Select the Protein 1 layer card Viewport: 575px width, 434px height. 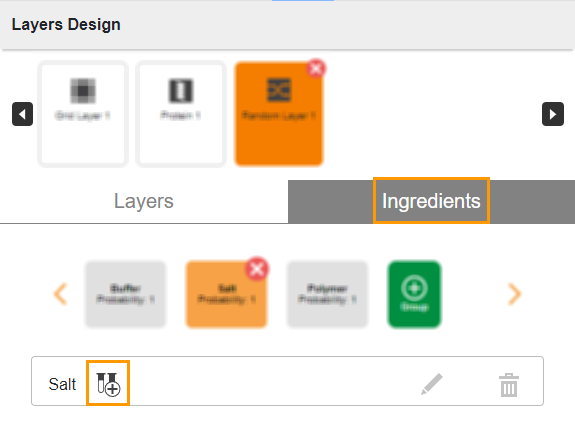click(180, 114)
